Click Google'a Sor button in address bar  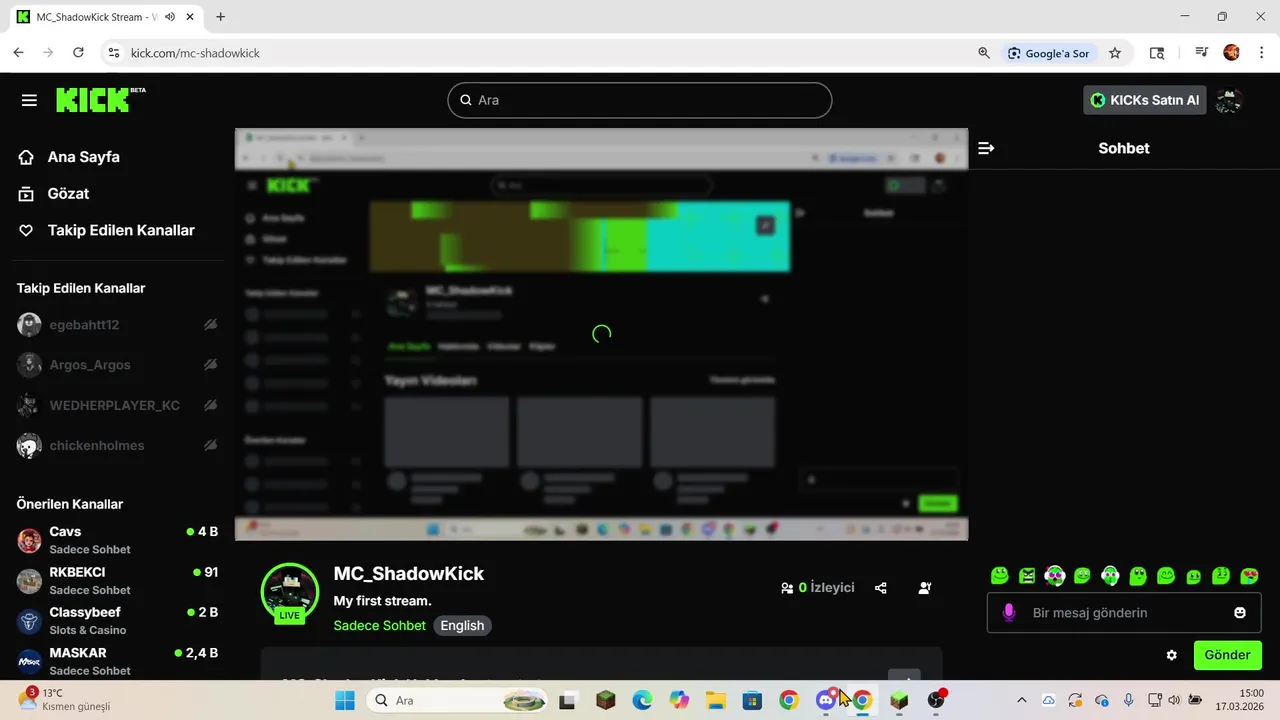[1049, 53]
